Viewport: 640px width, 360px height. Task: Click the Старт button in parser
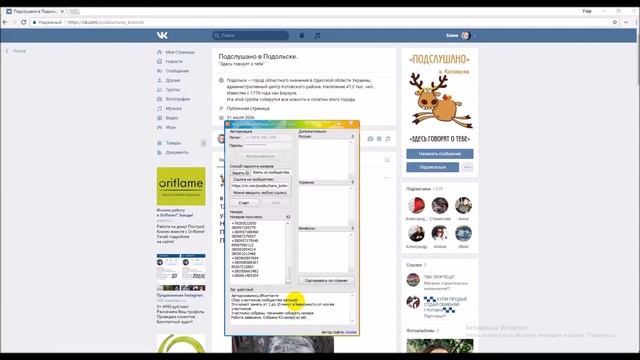click(244, 202)
